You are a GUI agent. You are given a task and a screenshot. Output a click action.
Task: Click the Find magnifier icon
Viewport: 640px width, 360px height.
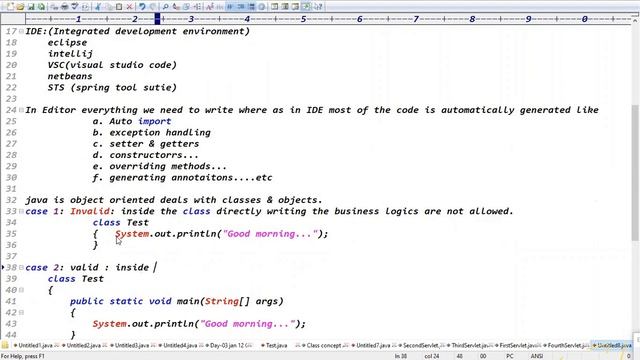click(x=165, y=7)
